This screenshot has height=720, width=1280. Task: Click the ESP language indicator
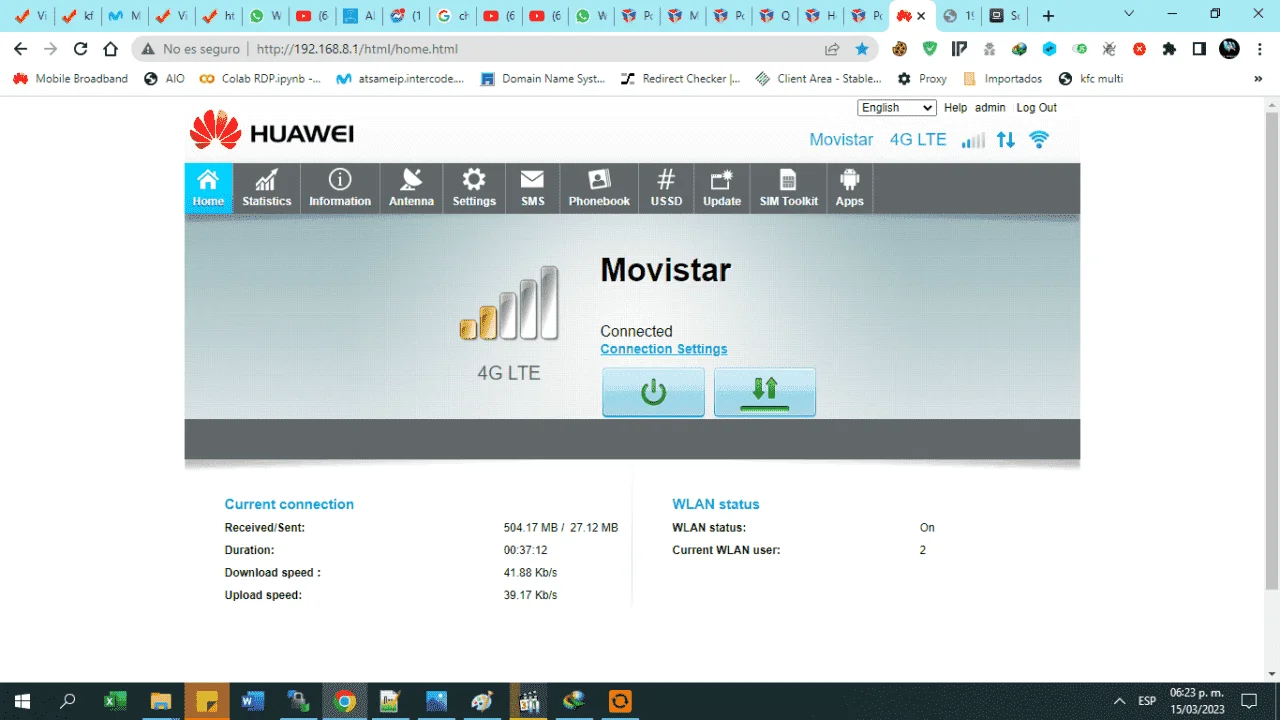coord(1147,701)
